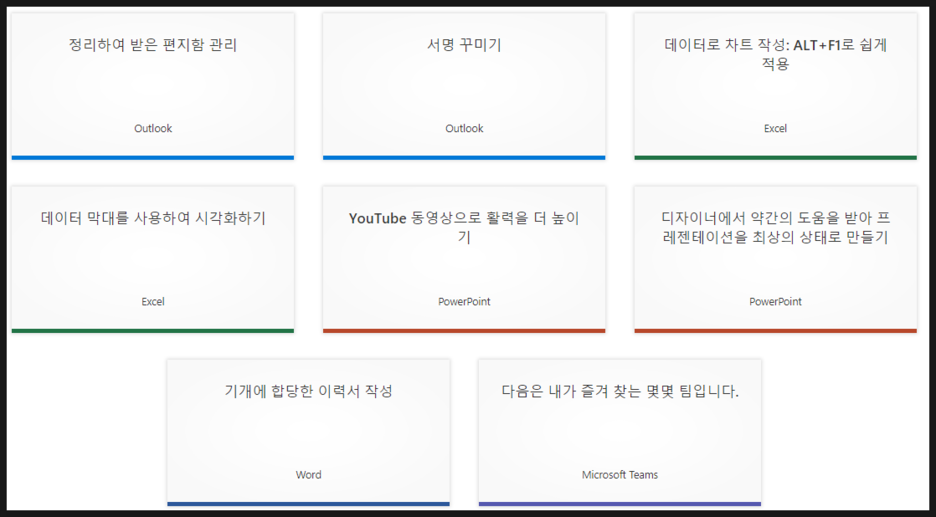Click the blue bar beneath the "정리하여 받은 편지함 관리" card
The width and height of the screenshot is (936, 517).
click(x=153, y=157)
